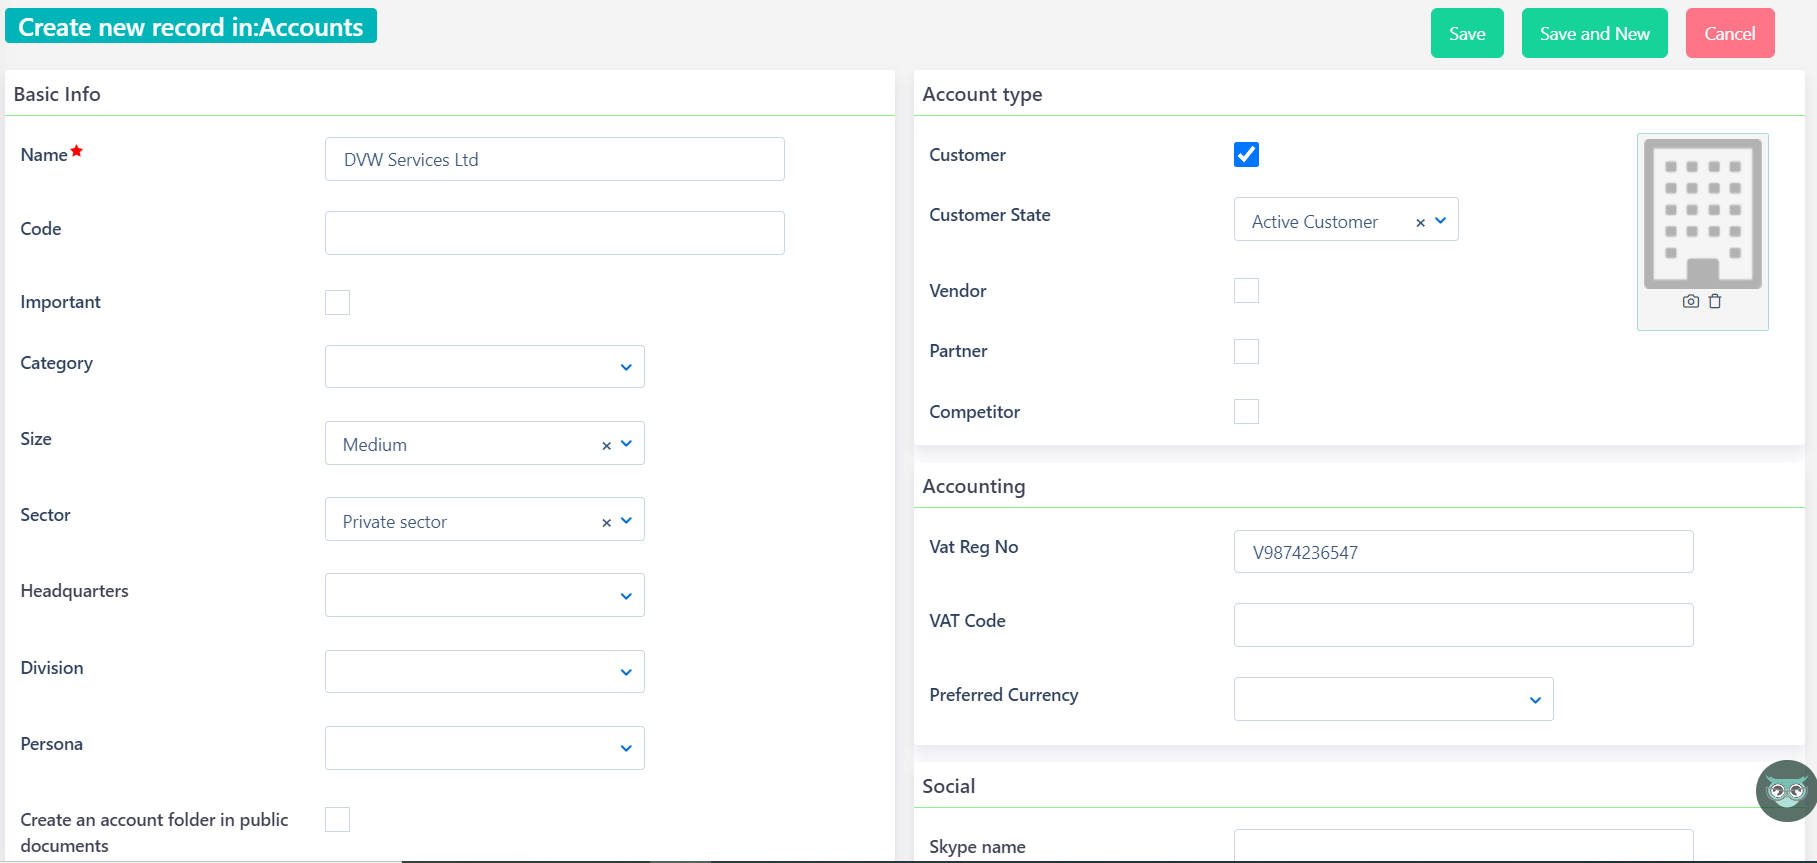Click Save and New button
The width and height of the screenshot is (1817, 863).
(x=1595, y=33)
